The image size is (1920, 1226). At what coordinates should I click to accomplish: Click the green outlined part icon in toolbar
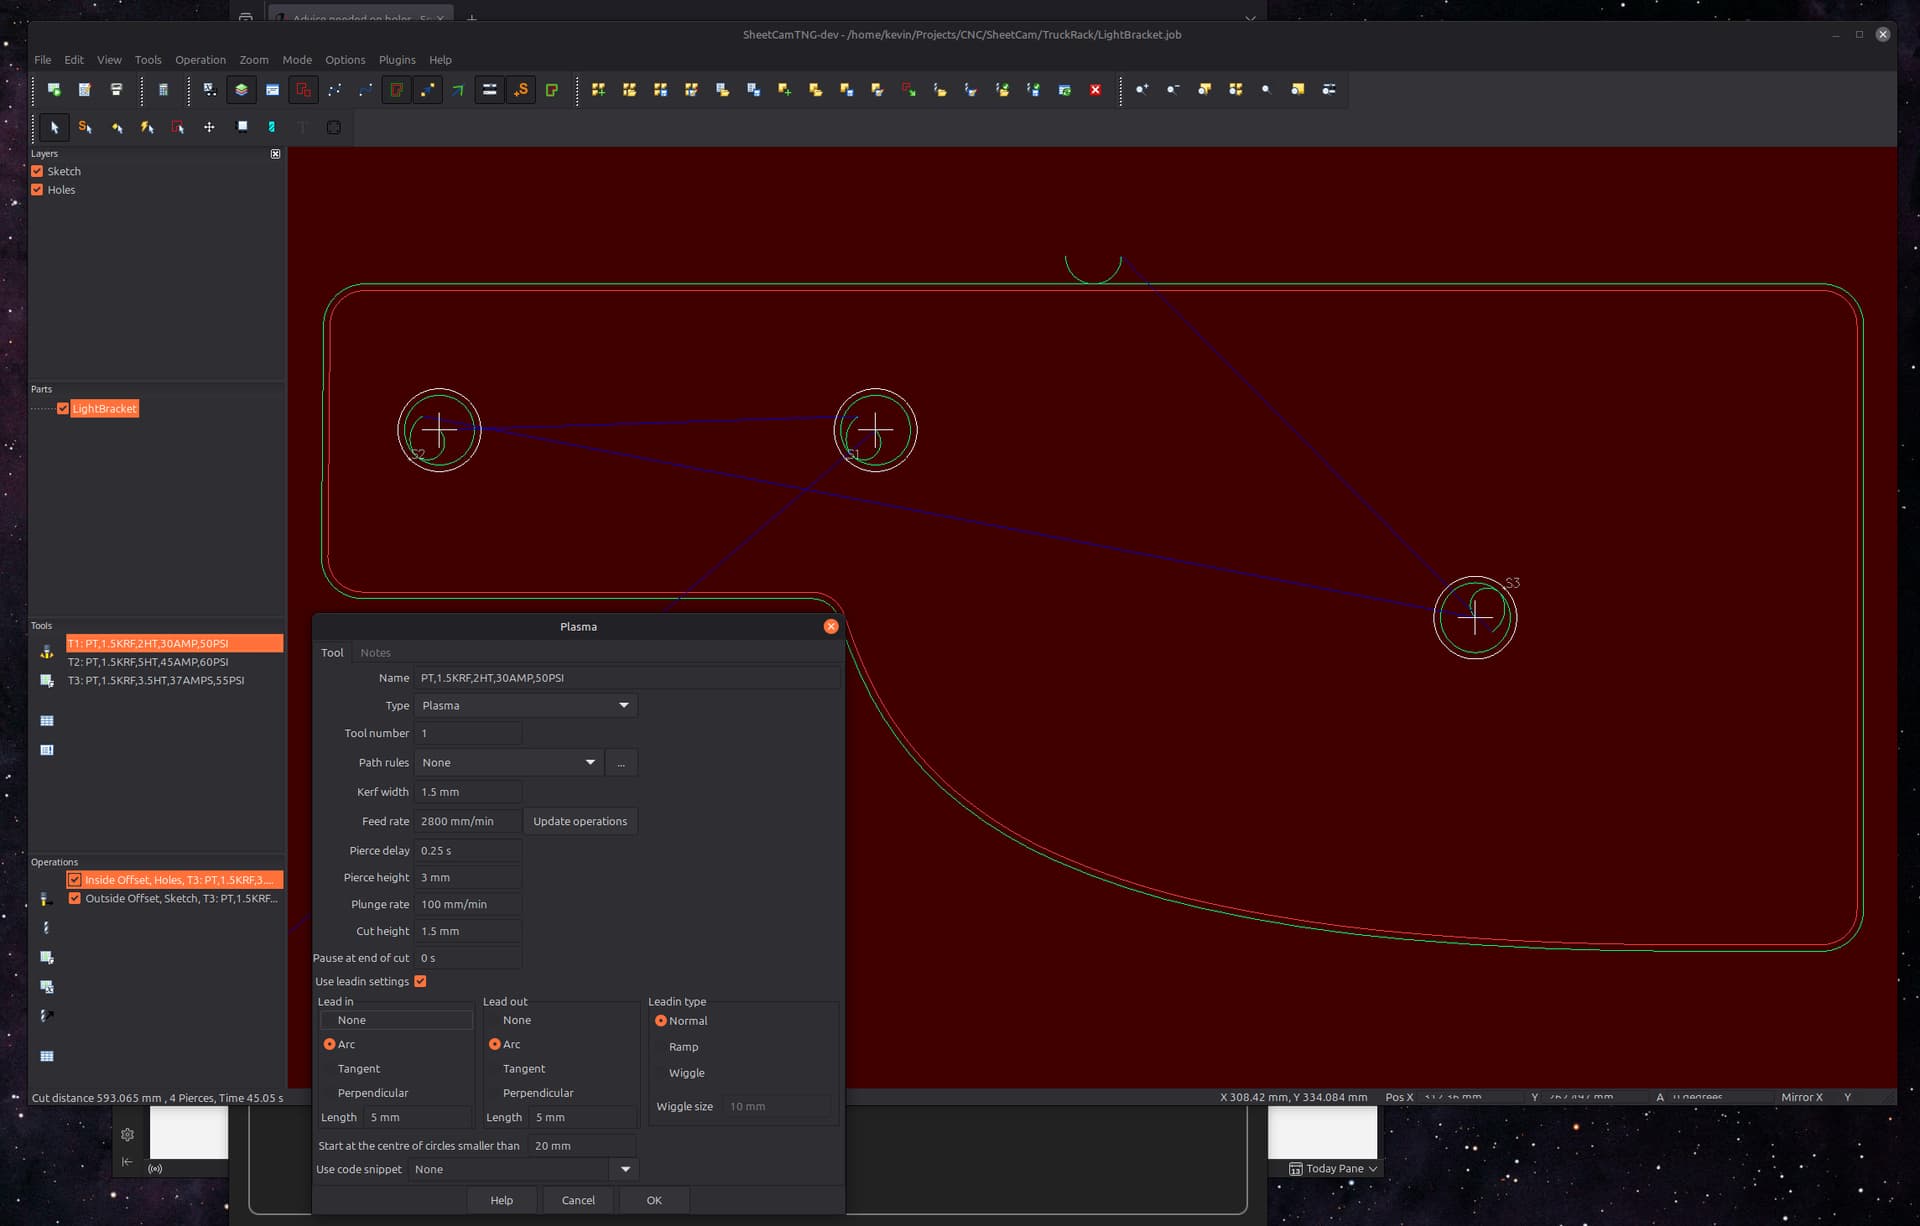(552, 90)
